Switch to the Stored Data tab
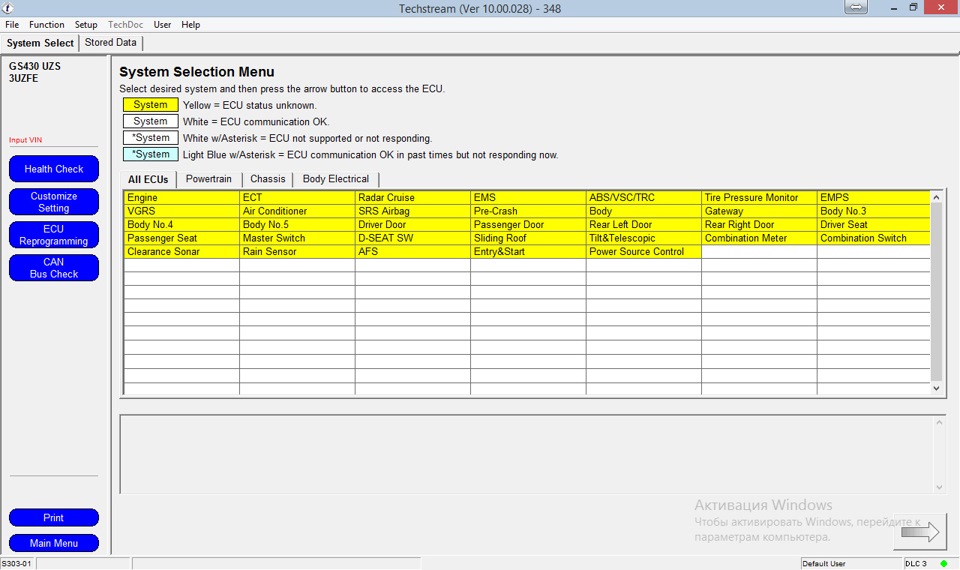 click(x=110, y=43)
